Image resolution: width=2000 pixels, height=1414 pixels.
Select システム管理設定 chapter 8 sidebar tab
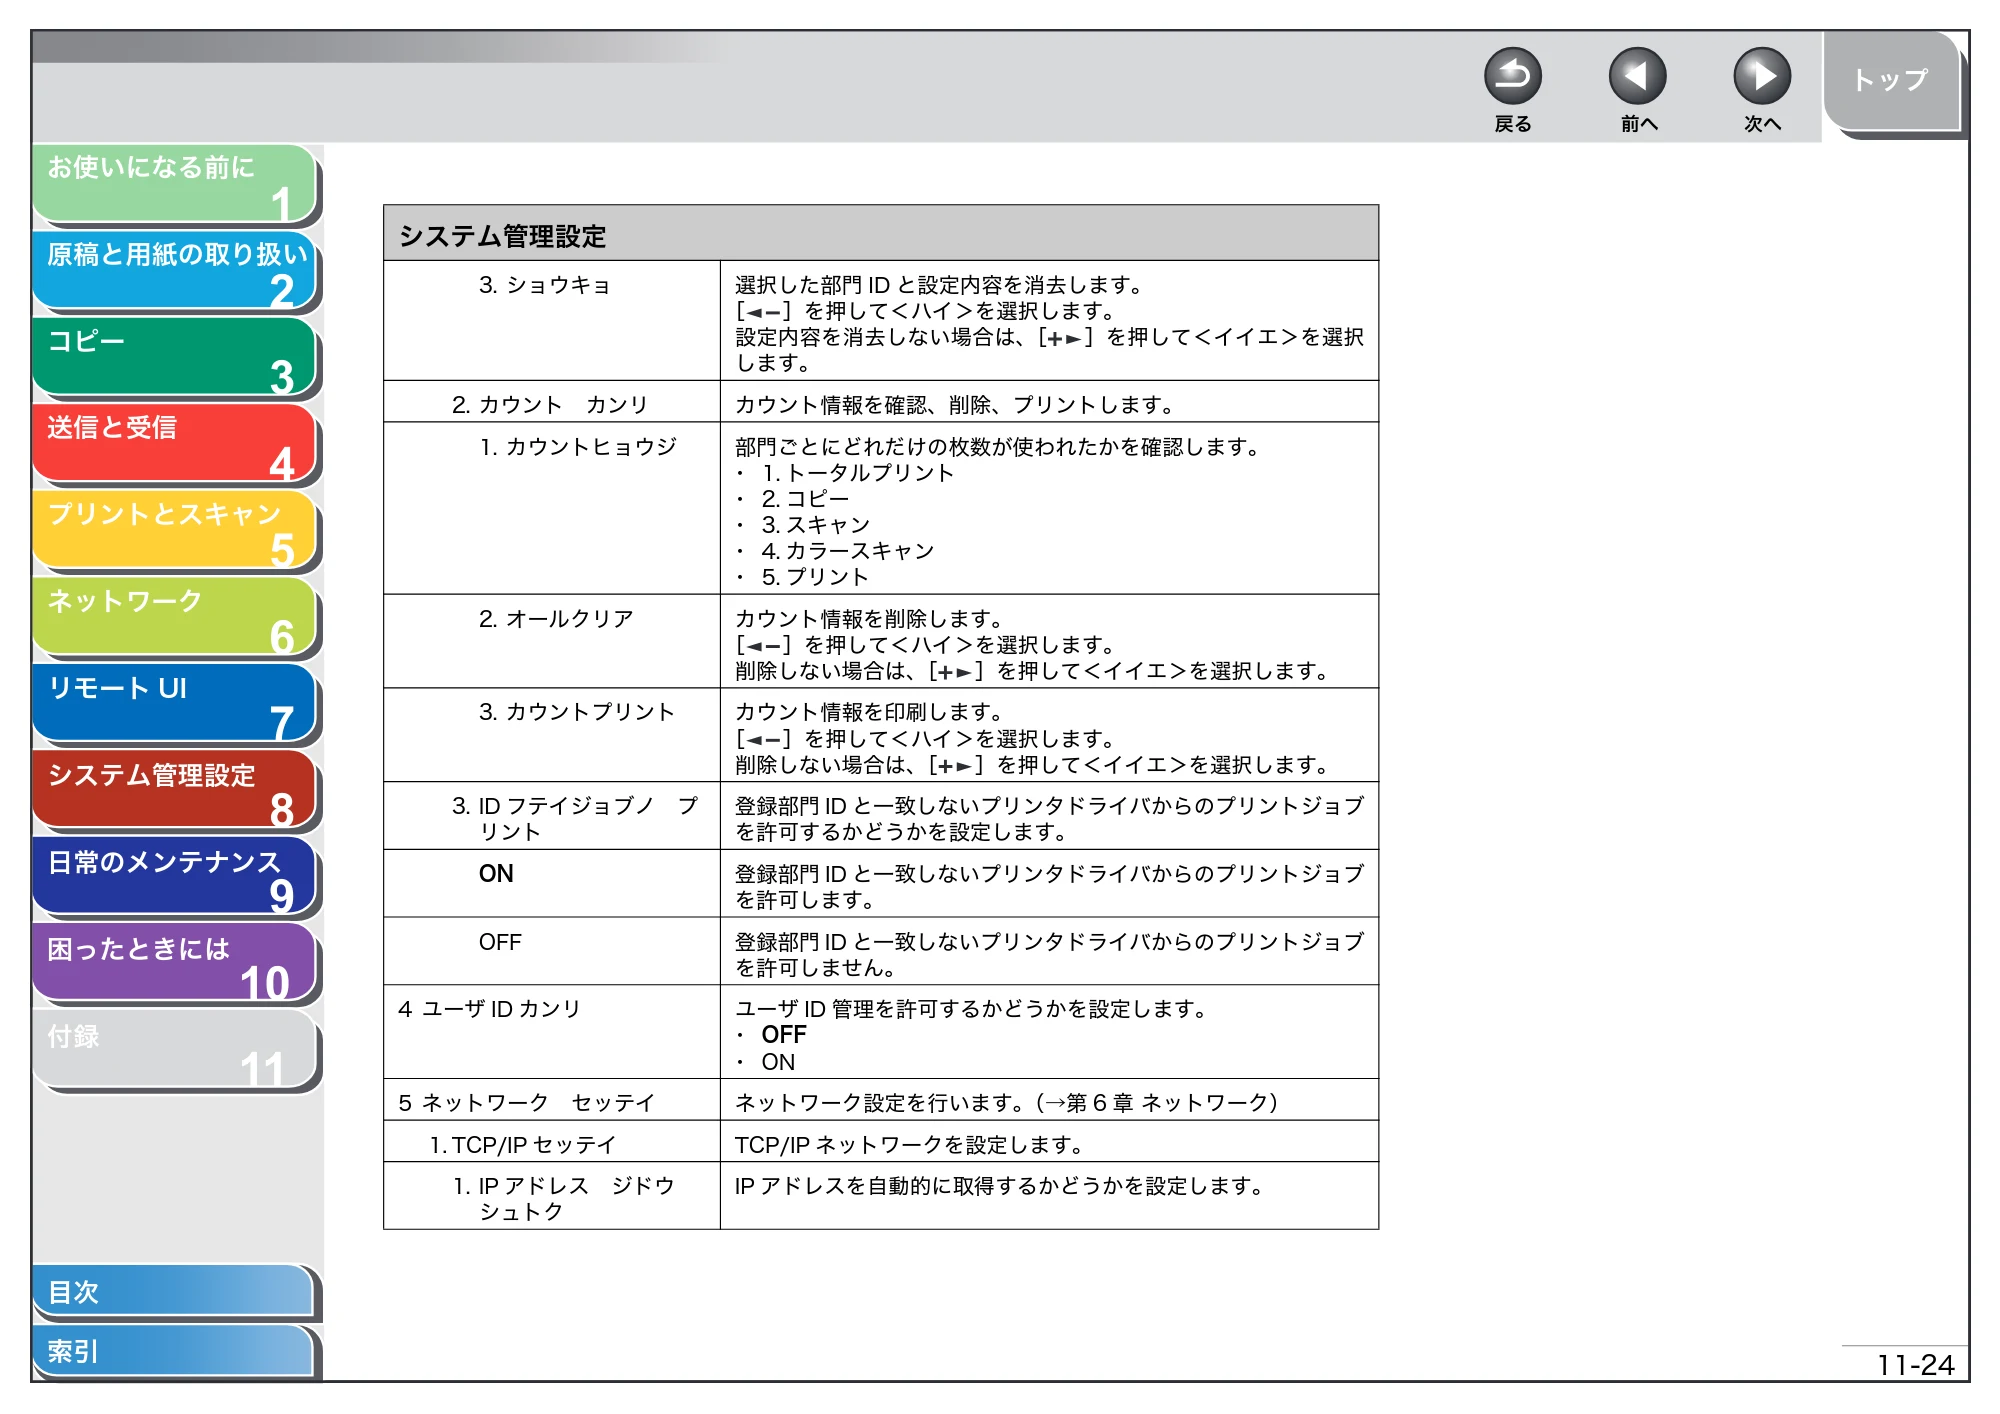[175, 790]
